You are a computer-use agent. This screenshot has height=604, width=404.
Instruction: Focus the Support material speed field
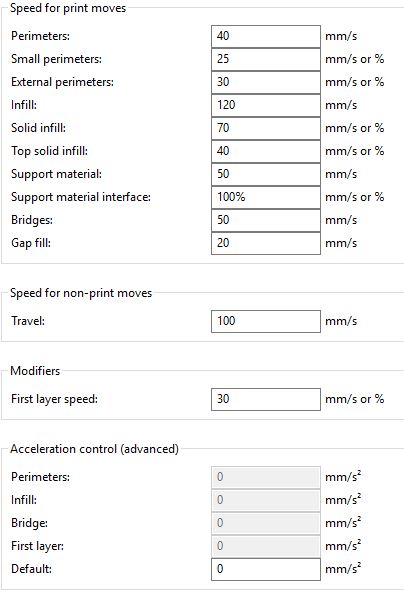(x=266, y=174)
